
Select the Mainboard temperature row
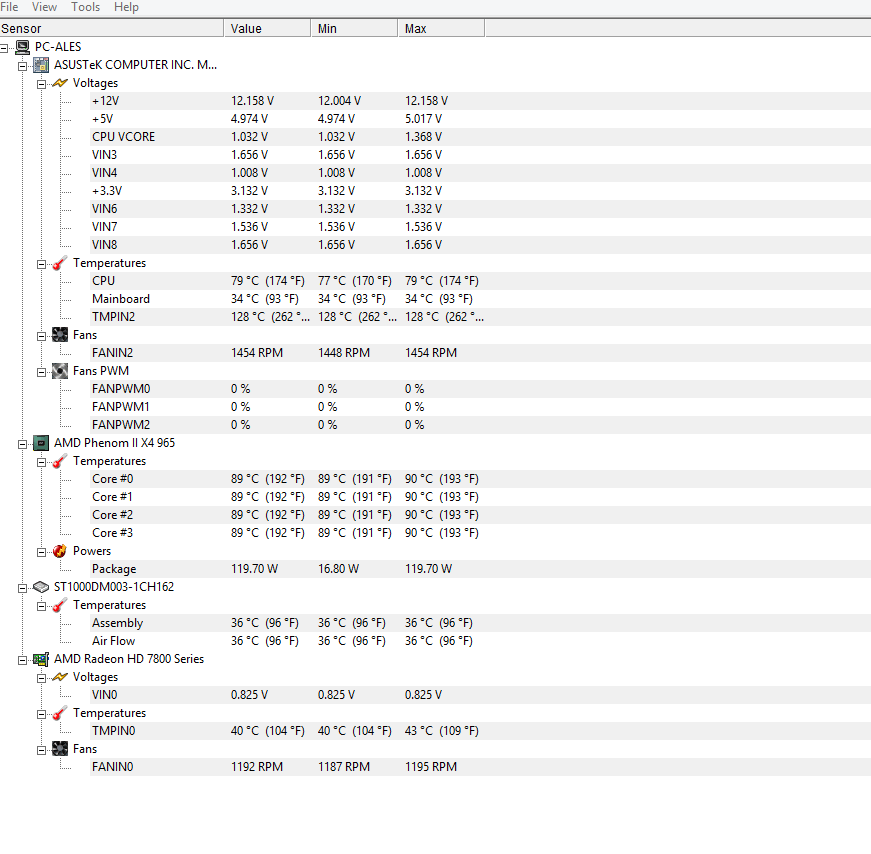point(480,299)
